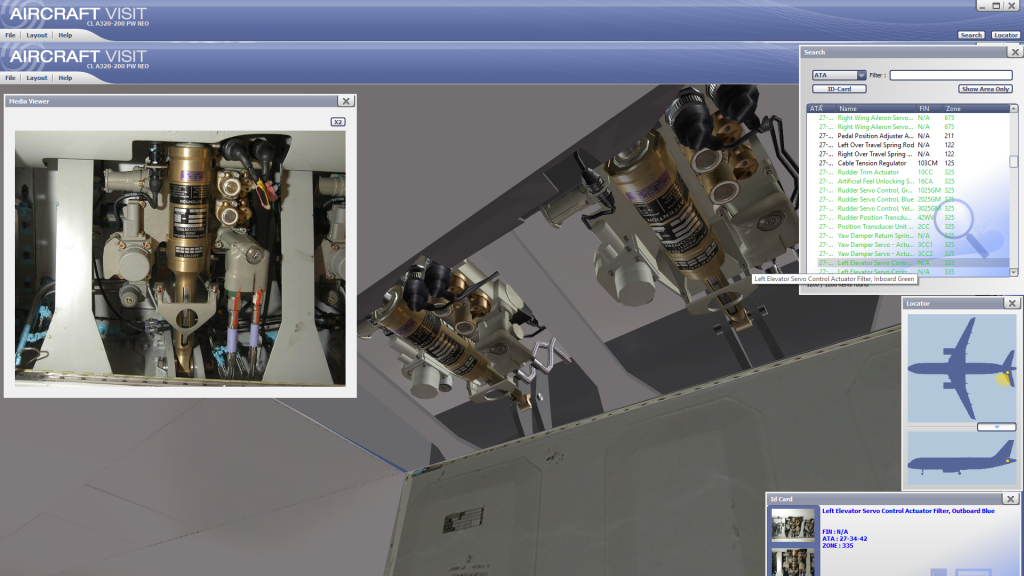The height and width of the screenshot is (576, 1024).
Task: Click the 'FIN : N/A' text in Id Card
Action: tap(835, 532)
